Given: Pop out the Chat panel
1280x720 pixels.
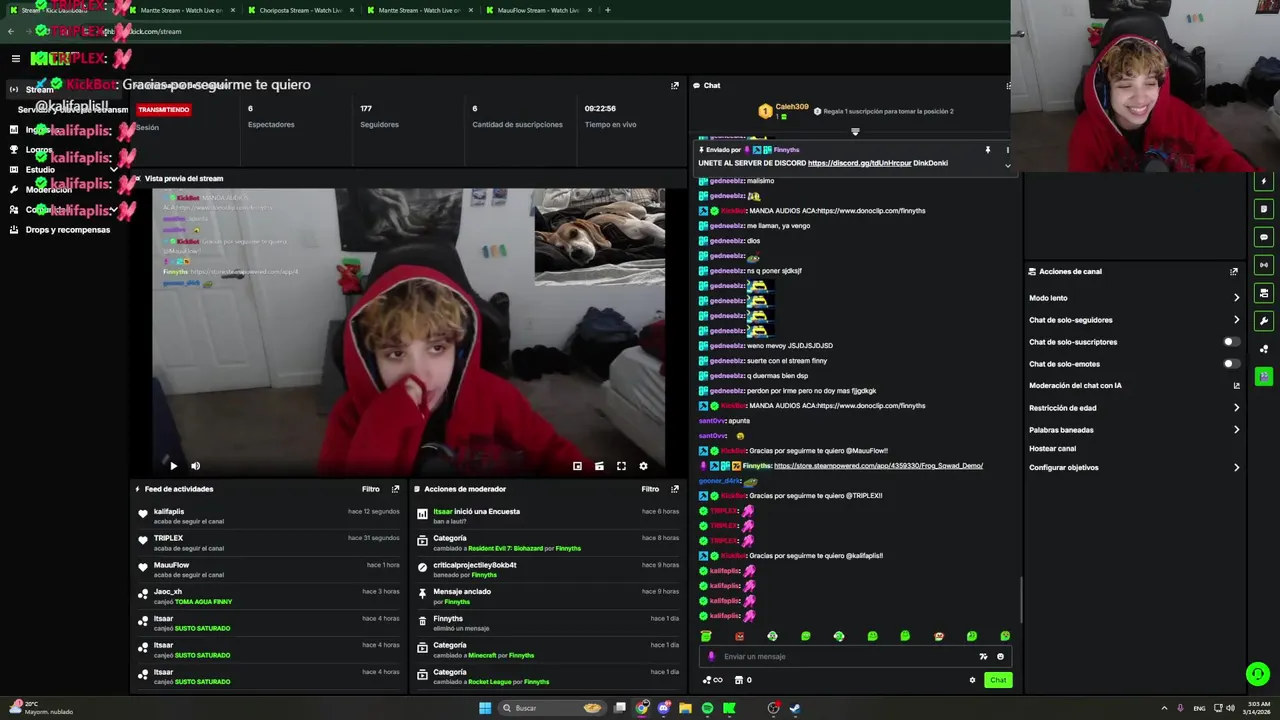Looking at the screenshot, I should coord(1007,86).
